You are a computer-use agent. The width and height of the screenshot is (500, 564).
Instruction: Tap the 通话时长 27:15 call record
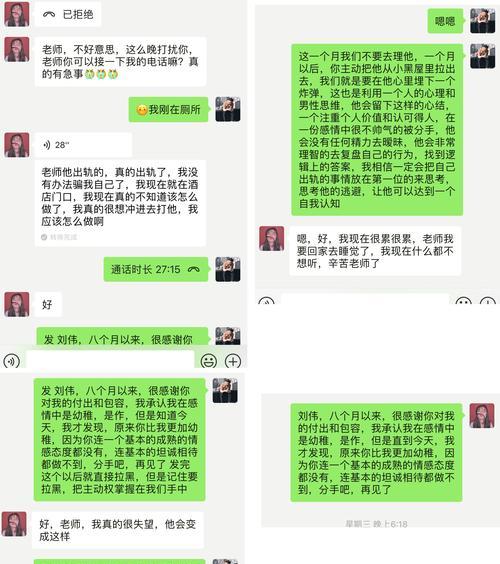tap(156, 269)
